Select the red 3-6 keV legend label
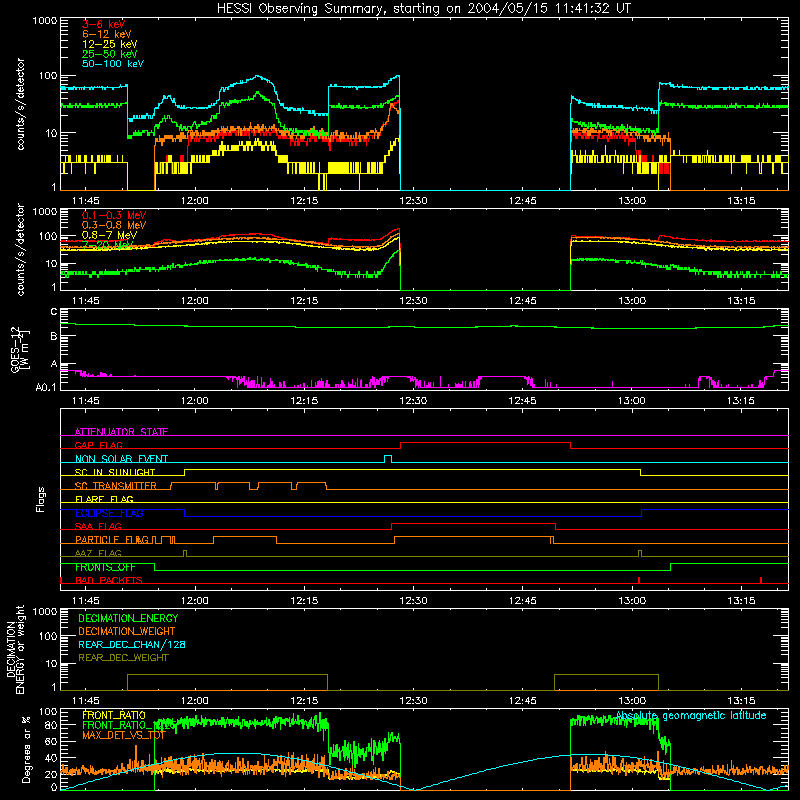Screen dimensions: 800x800 pos(104,24)
